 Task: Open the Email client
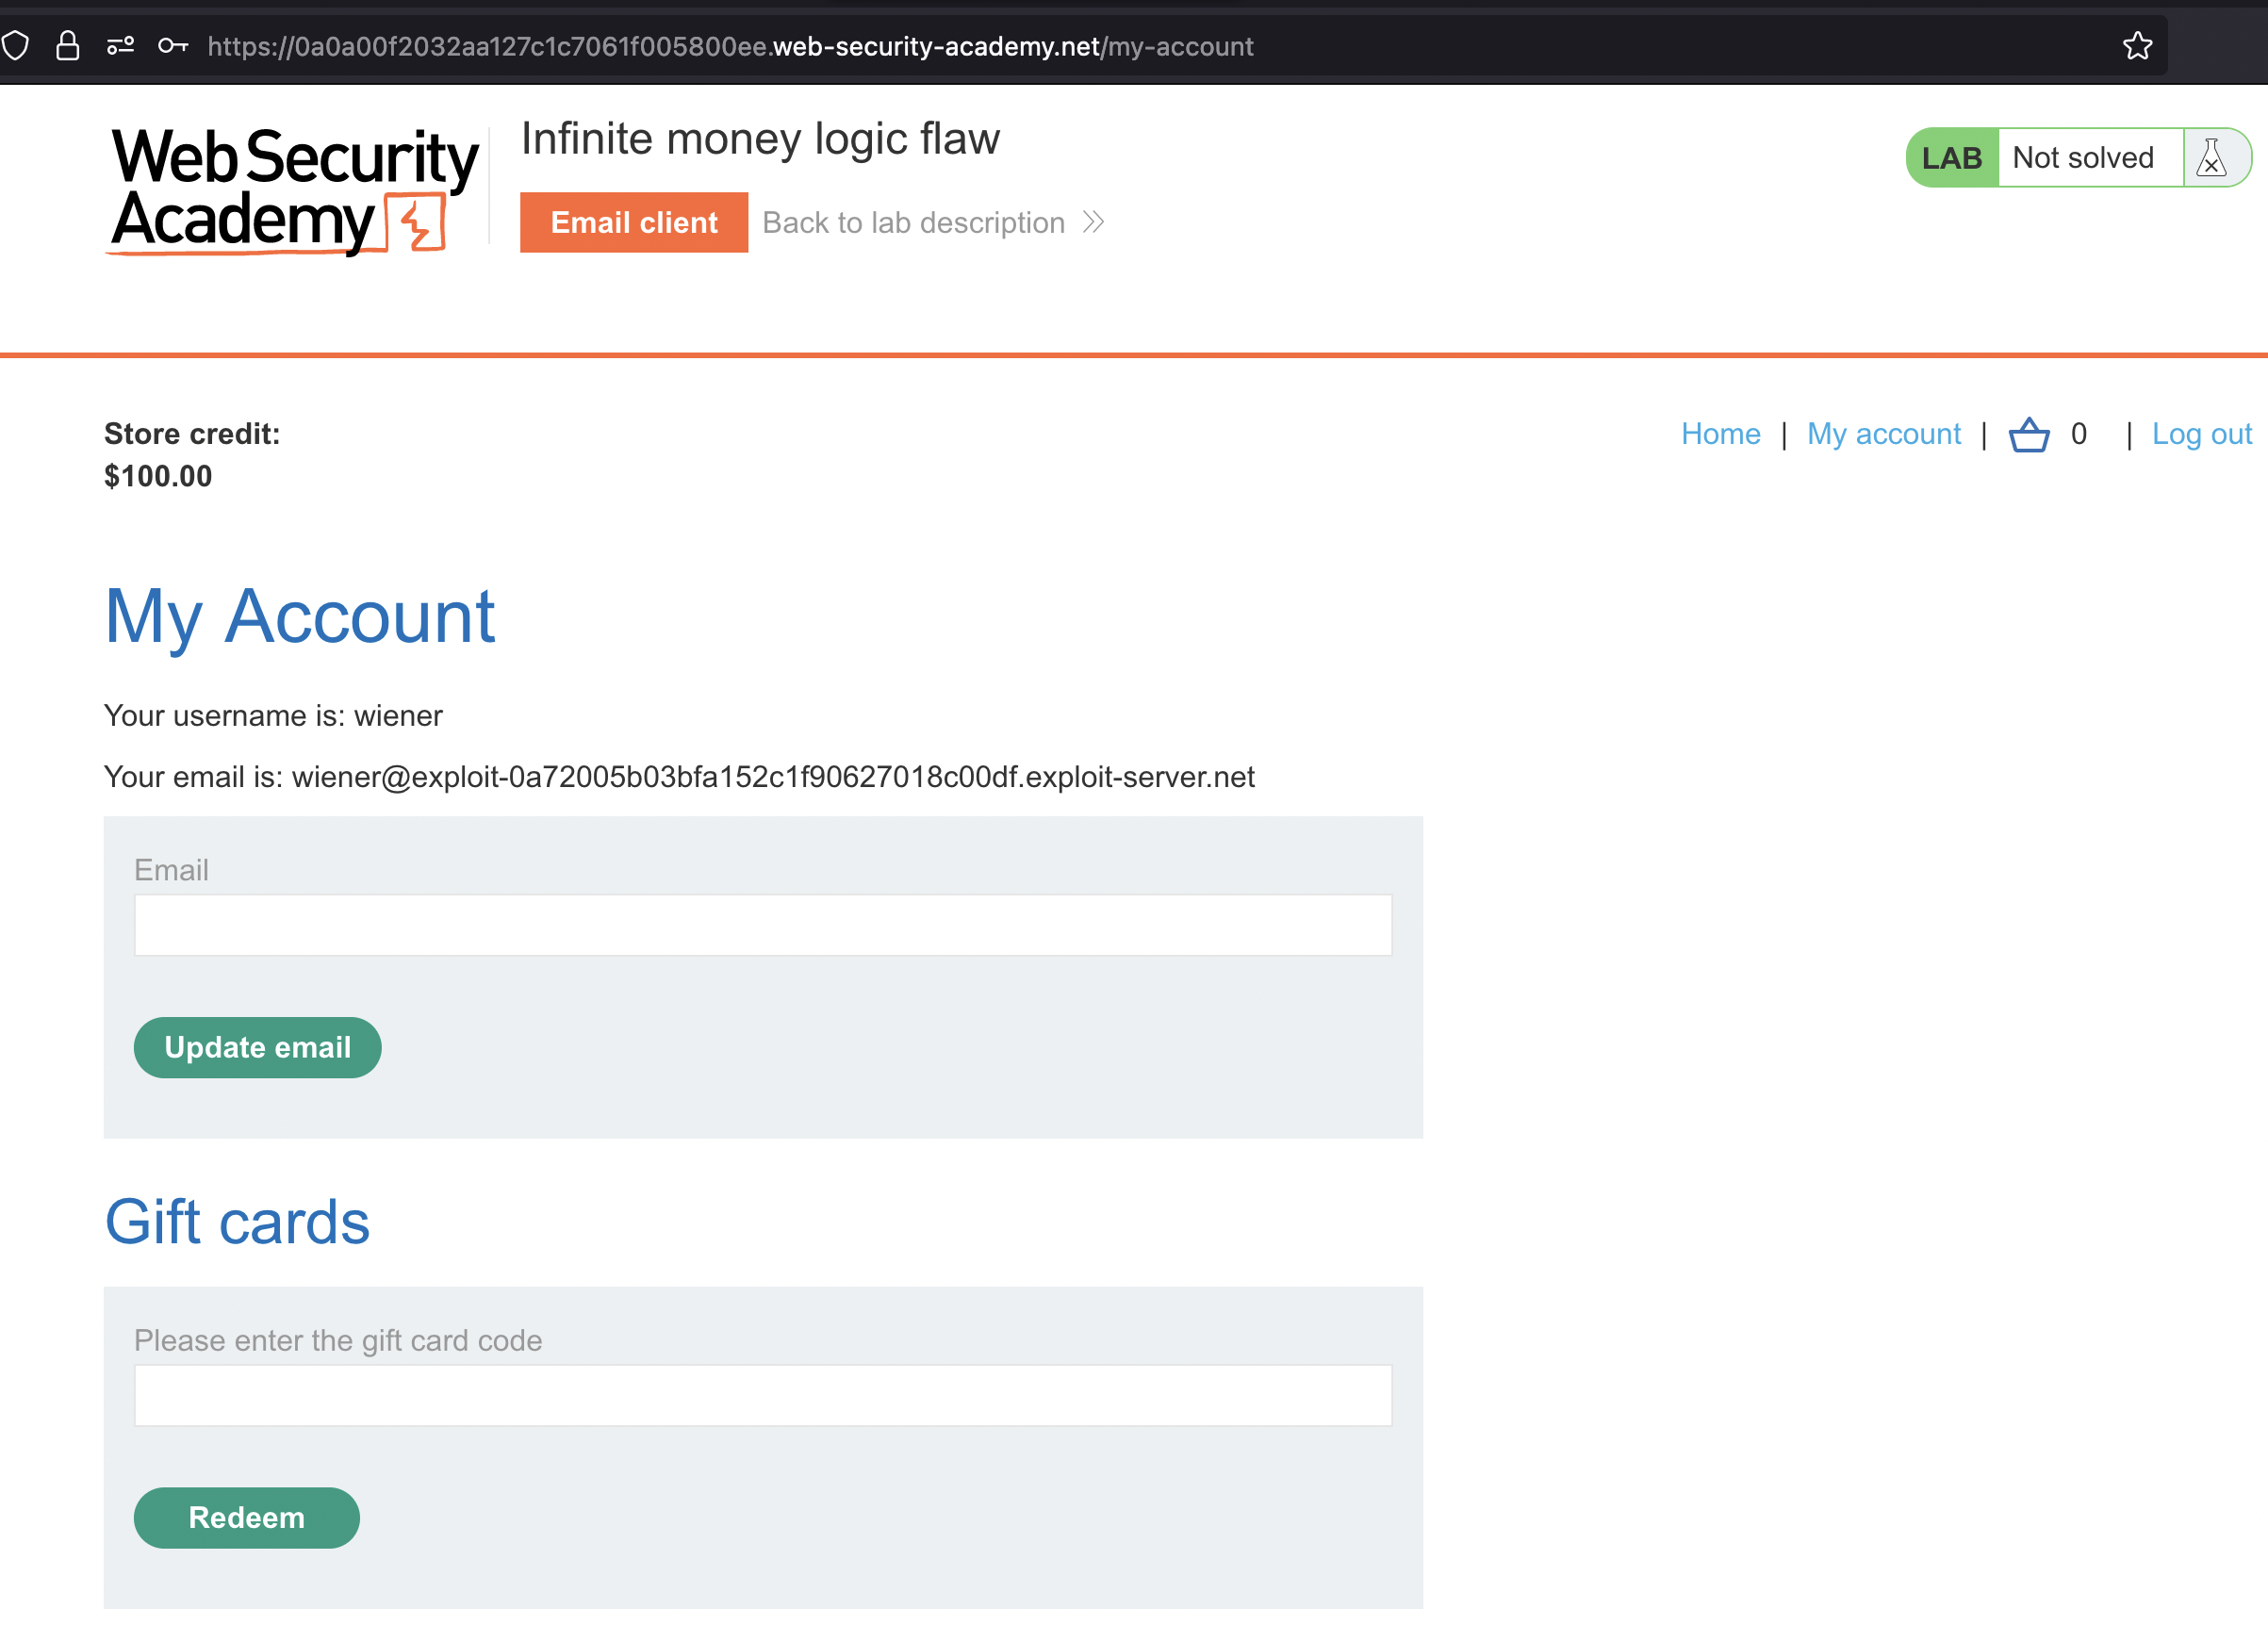click(633, 222)
